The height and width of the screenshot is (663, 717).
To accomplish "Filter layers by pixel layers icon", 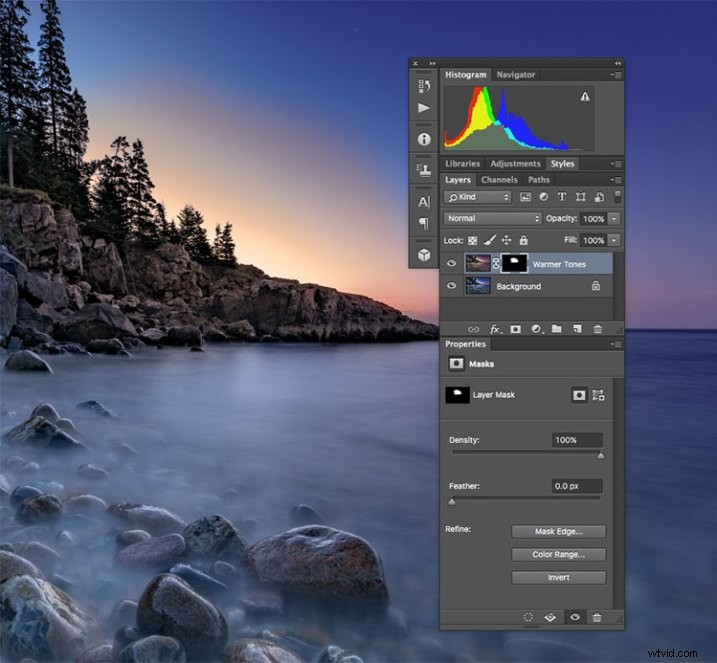I will (525, 197).
